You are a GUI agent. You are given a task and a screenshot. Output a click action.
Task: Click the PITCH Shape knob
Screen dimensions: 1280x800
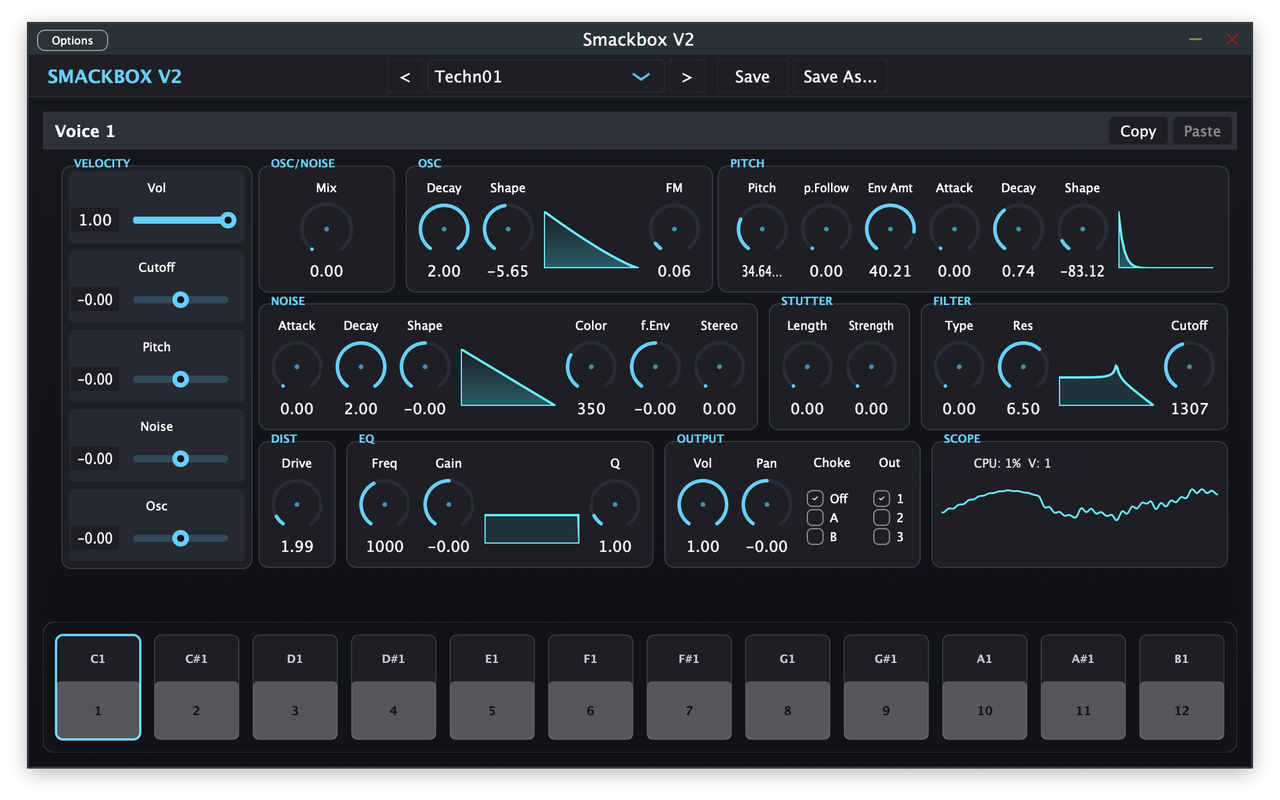click(x=1082, y=229)
